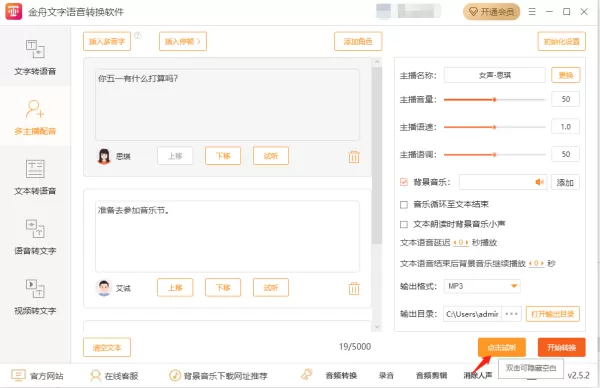Click the version text v2.5.2
Image resolution: width=600 pixels, height=388 pixels.
click(x=578, y=375)
